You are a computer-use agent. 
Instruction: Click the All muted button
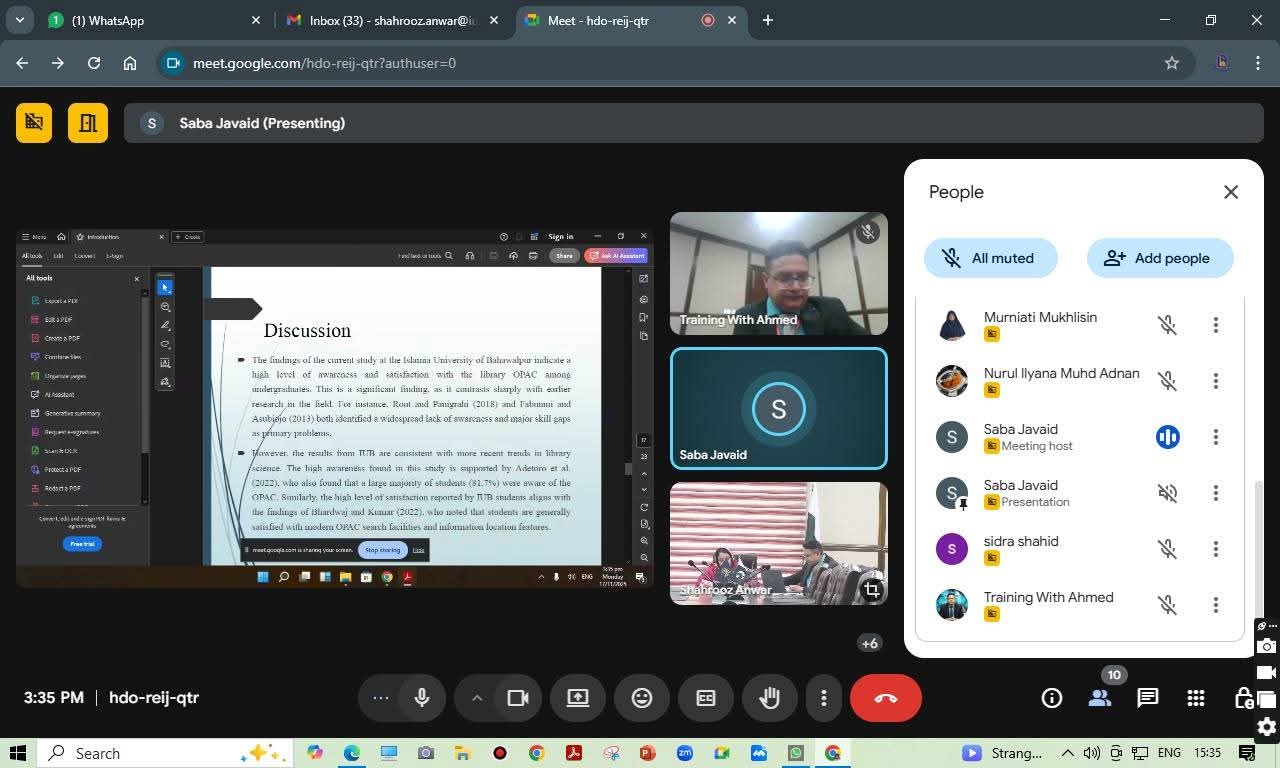point(990,258)
